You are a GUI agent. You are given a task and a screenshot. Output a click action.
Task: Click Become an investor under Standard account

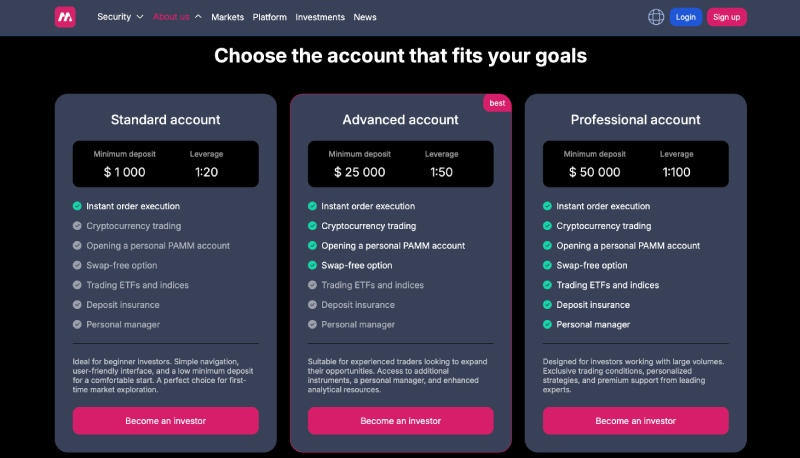[166, 421]
